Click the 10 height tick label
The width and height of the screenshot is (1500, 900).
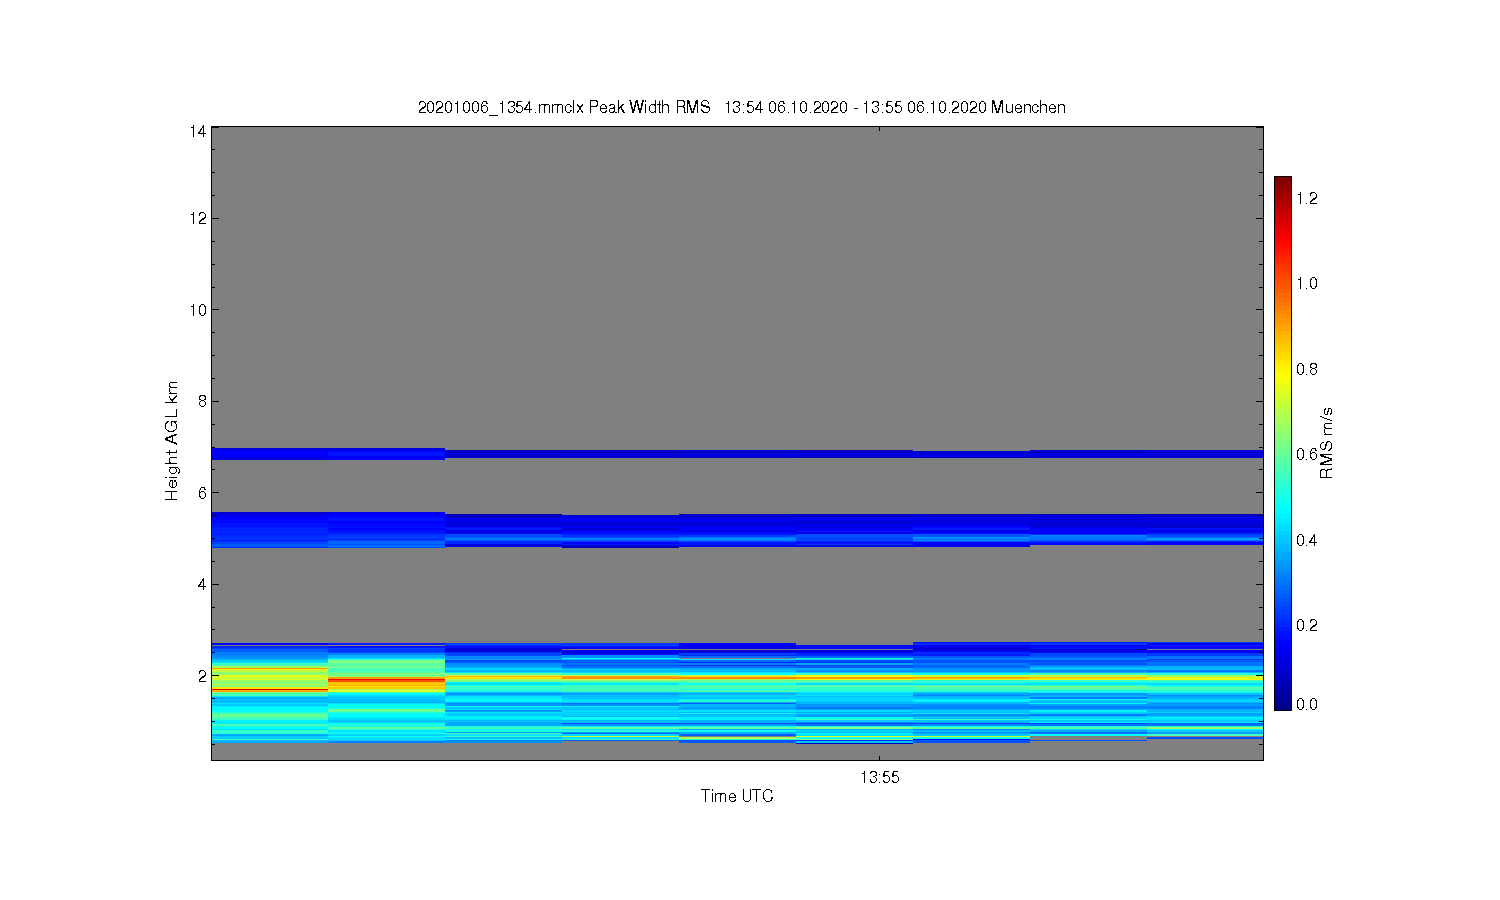click(x=198, y=310)
